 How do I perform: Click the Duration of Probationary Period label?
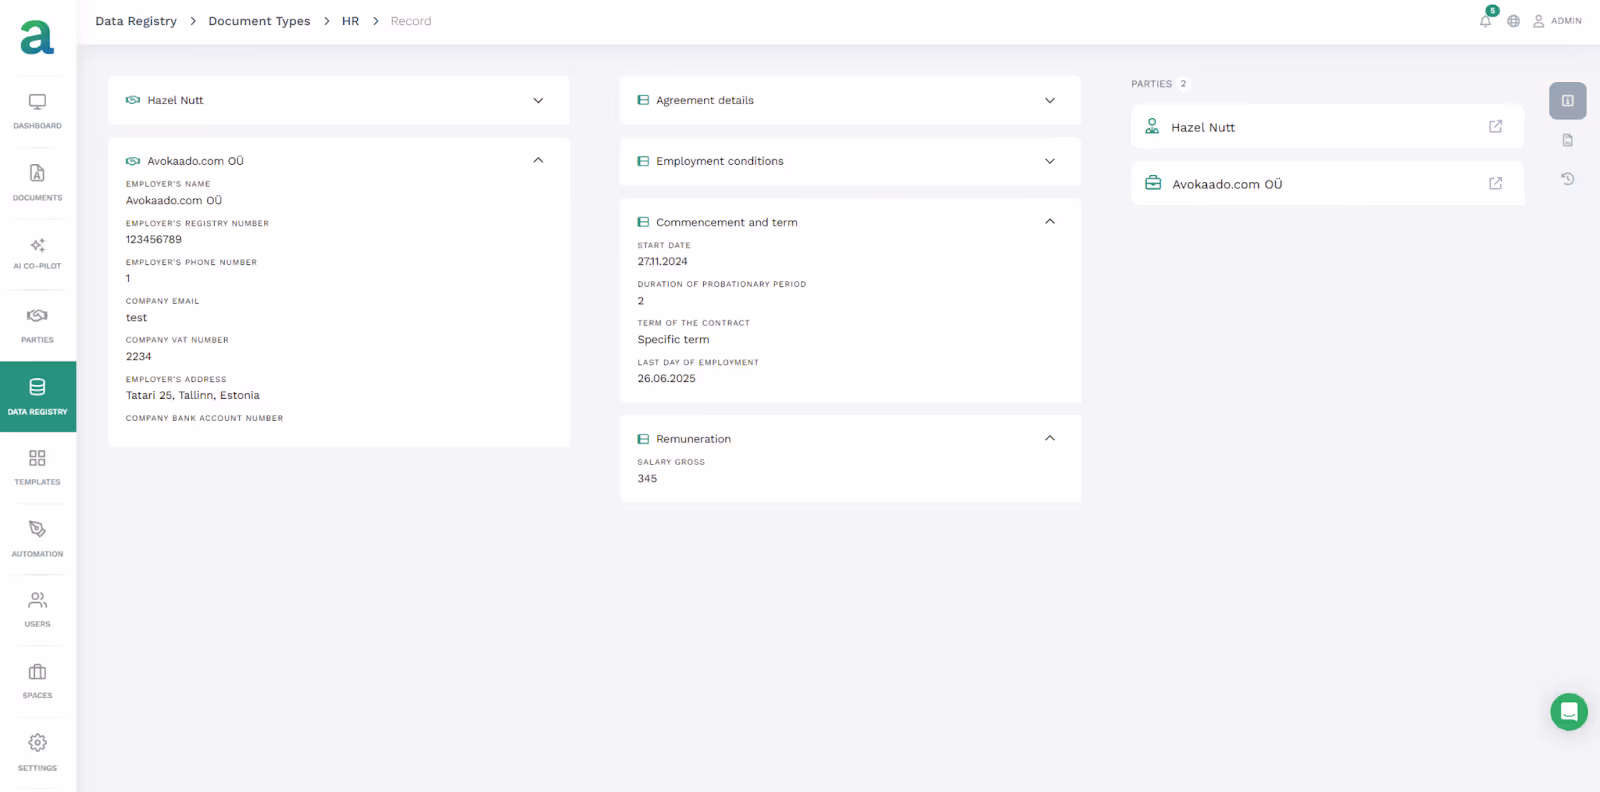(722, 284)
